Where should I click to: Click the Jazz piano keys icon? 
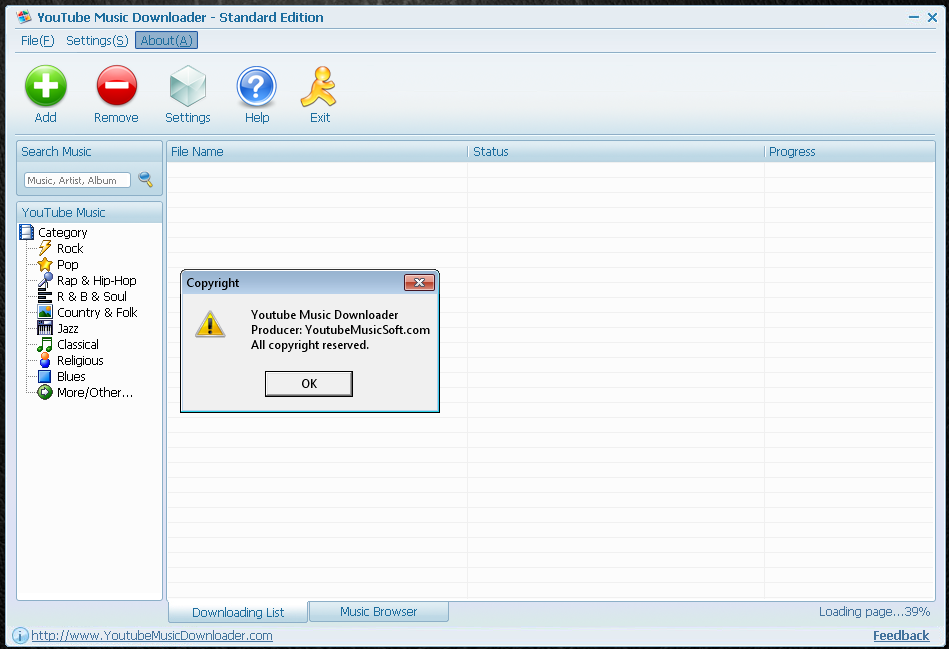point(45,328)
